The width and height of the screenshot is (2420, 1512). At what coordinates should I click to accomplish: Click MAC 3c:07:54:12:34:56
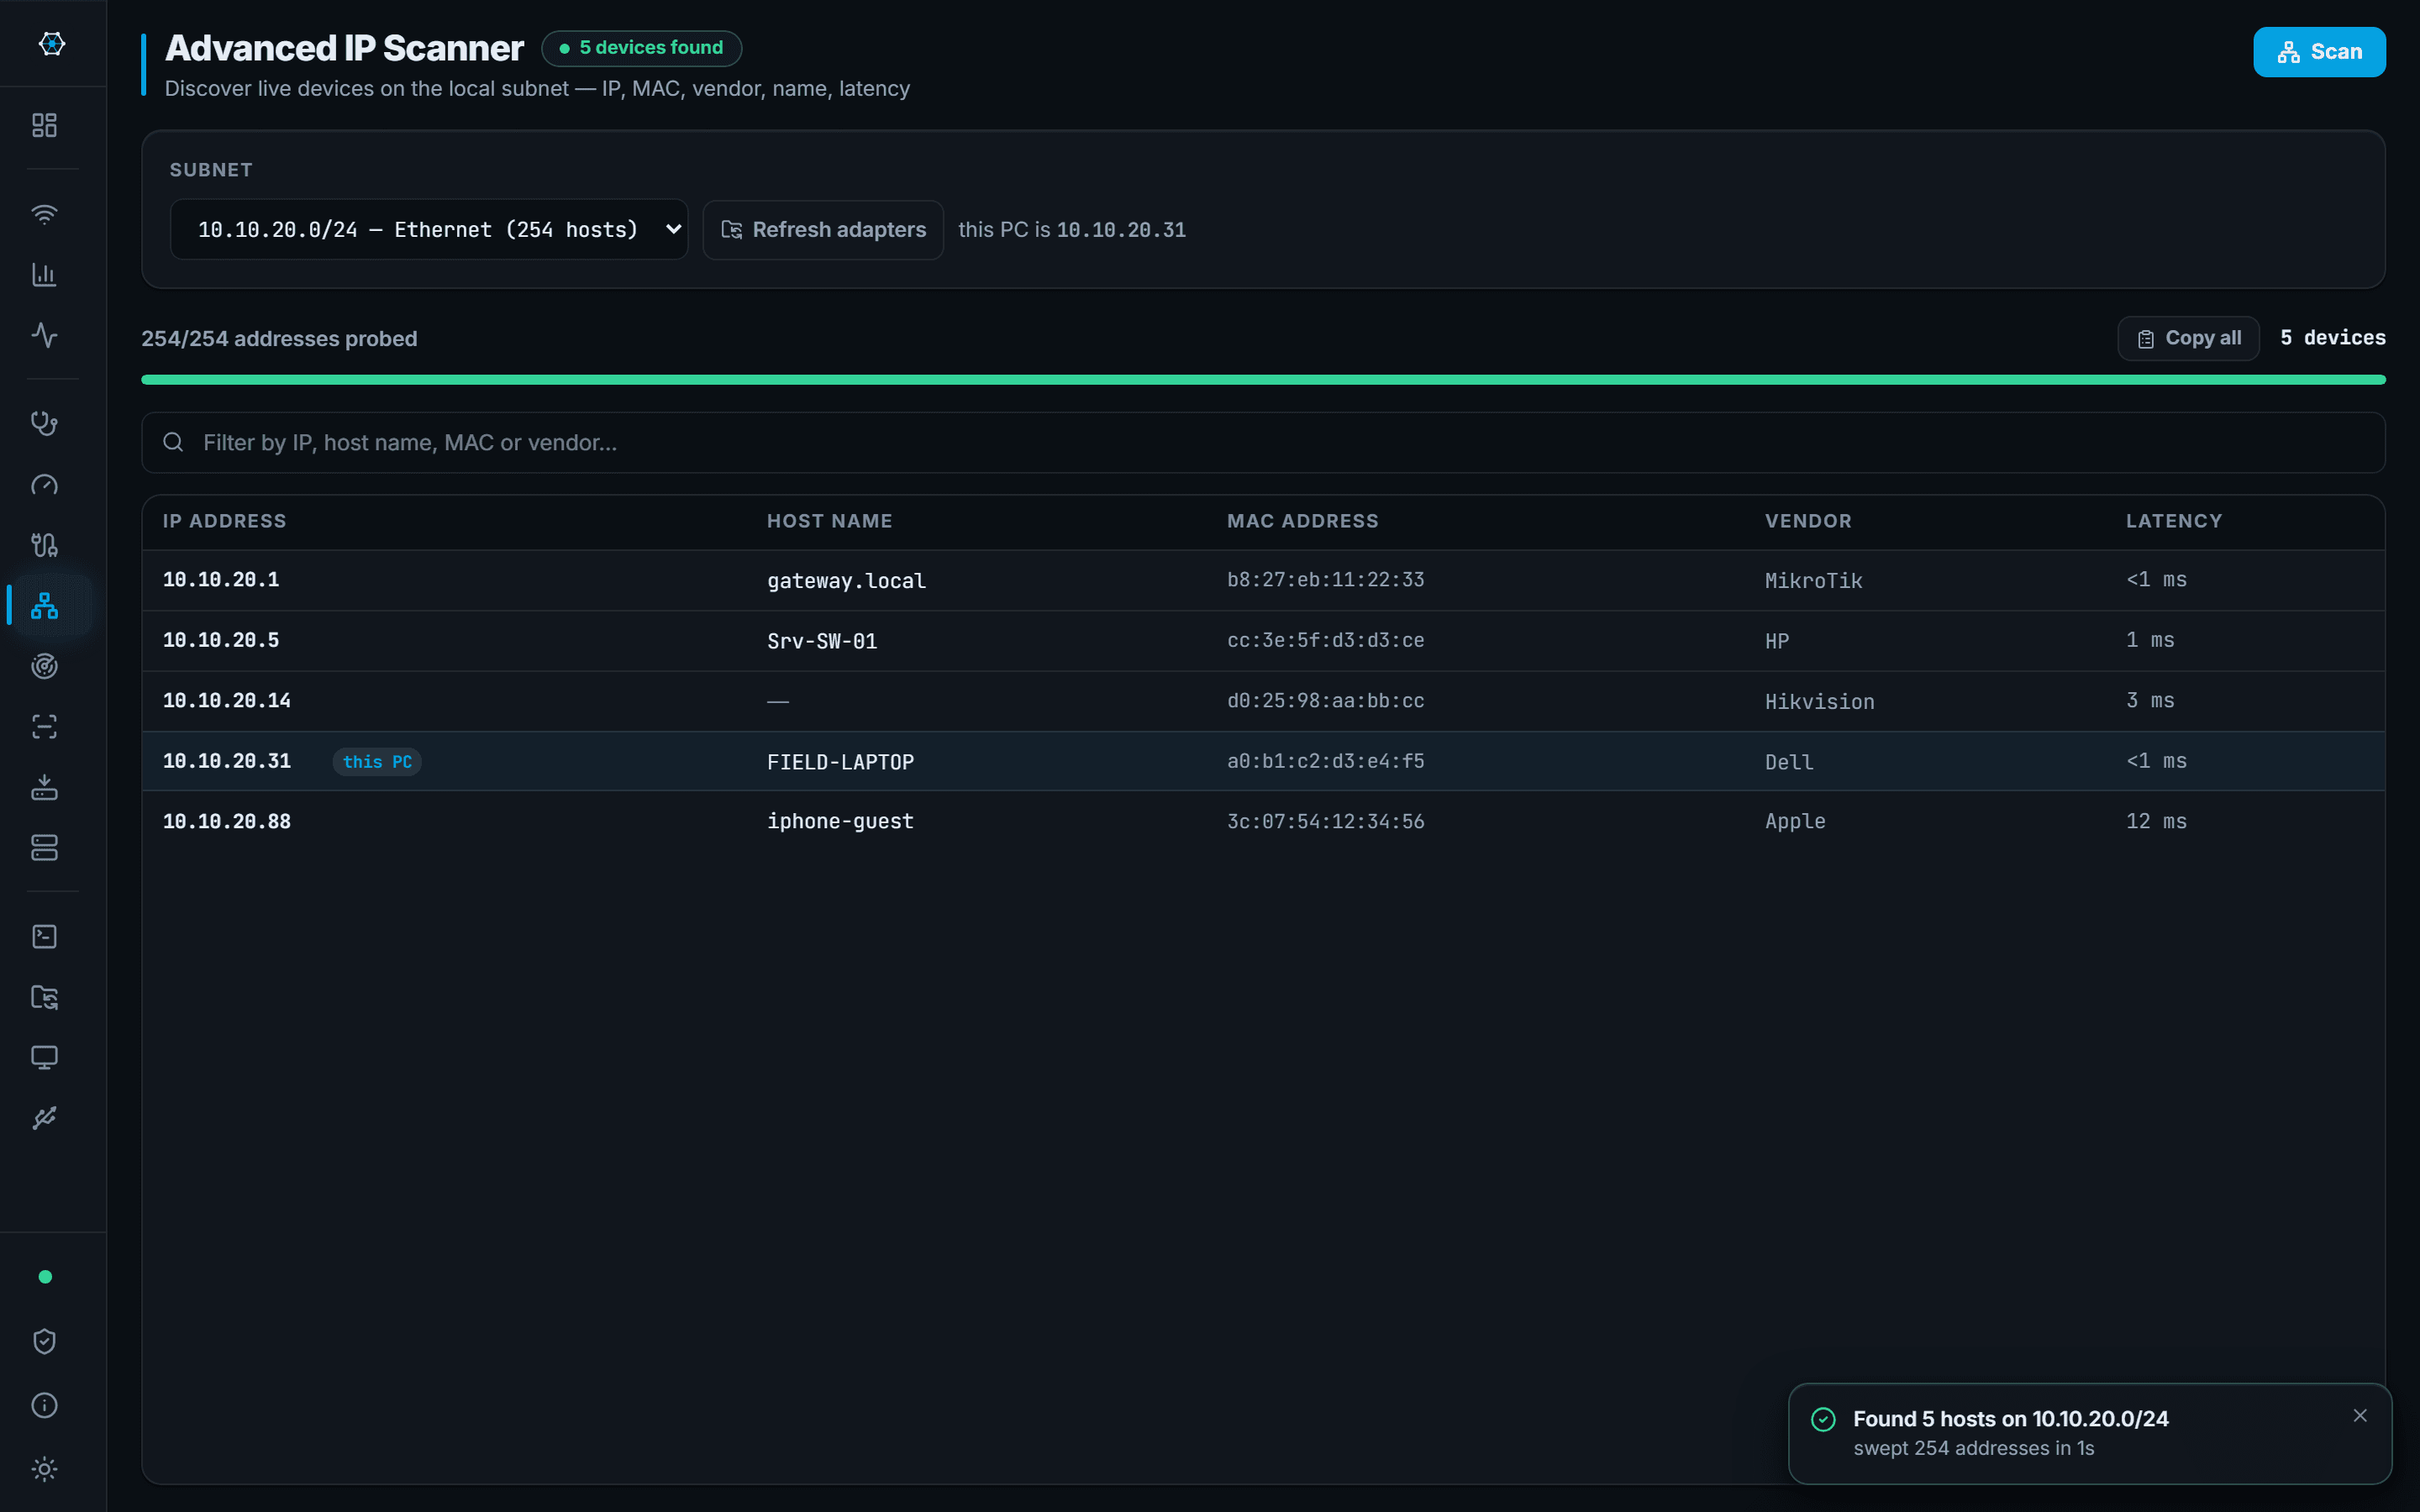[1325, 822]
